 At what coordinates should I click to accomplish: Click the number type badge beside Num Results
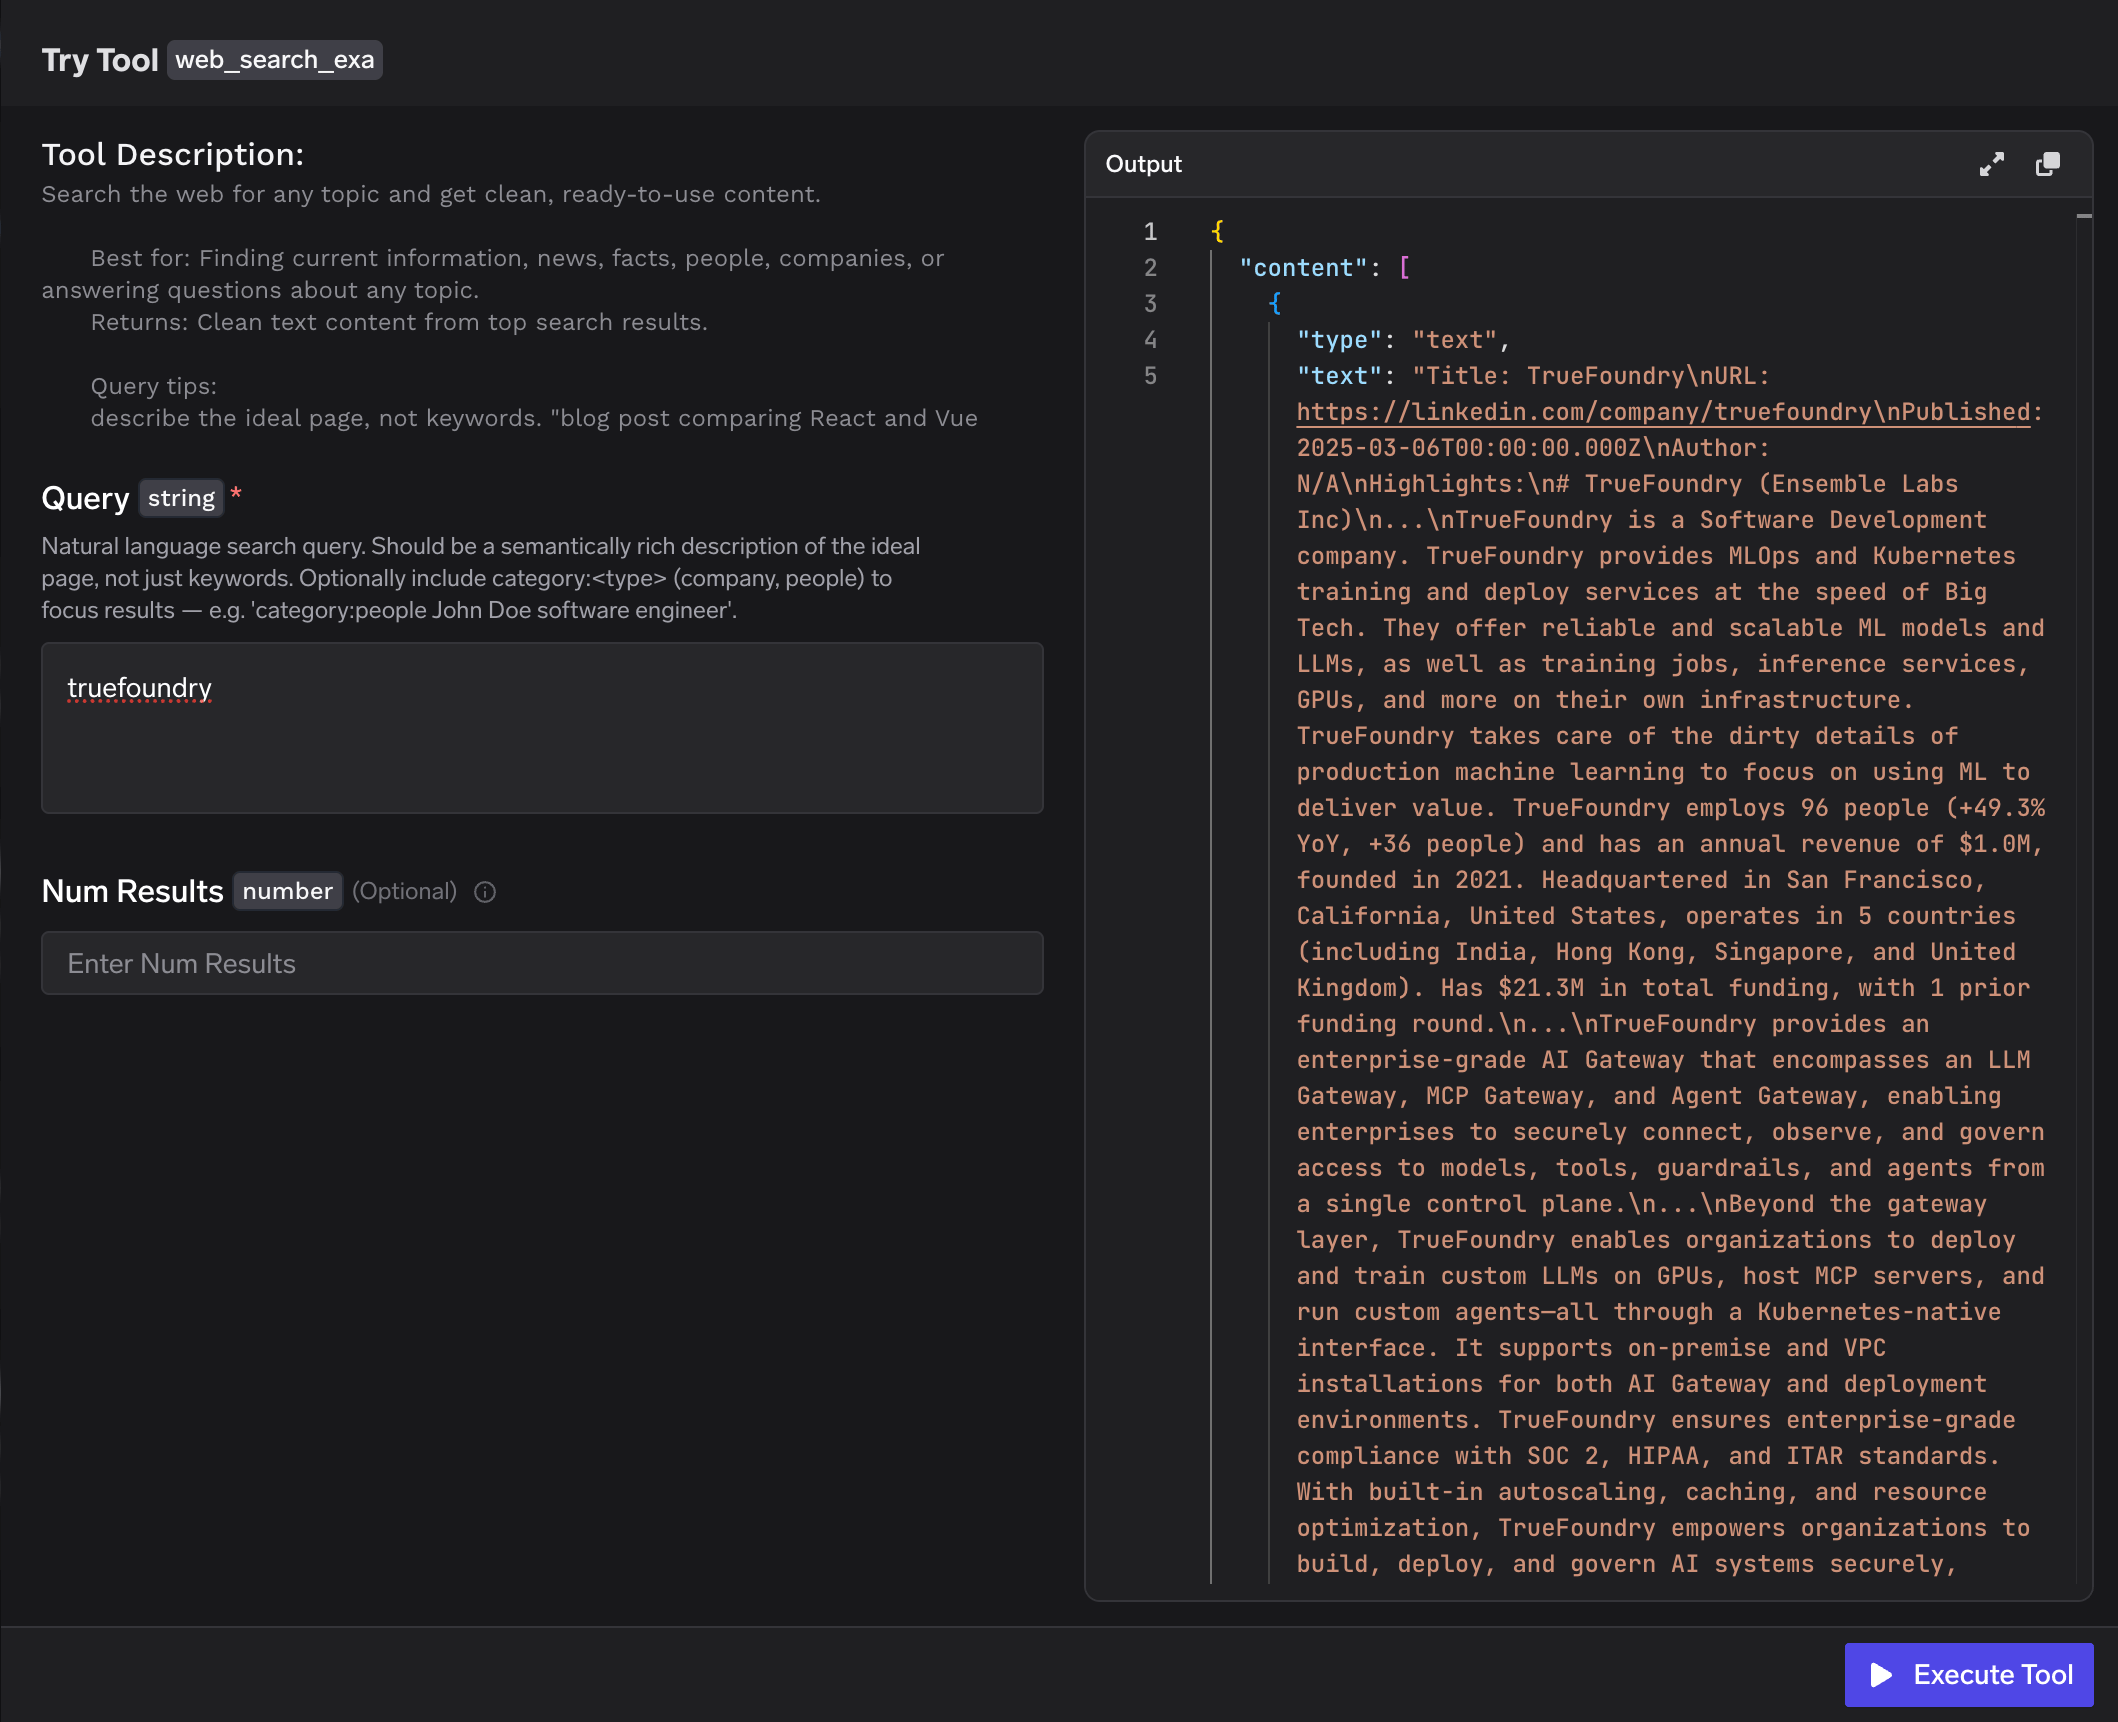(288, 891)
